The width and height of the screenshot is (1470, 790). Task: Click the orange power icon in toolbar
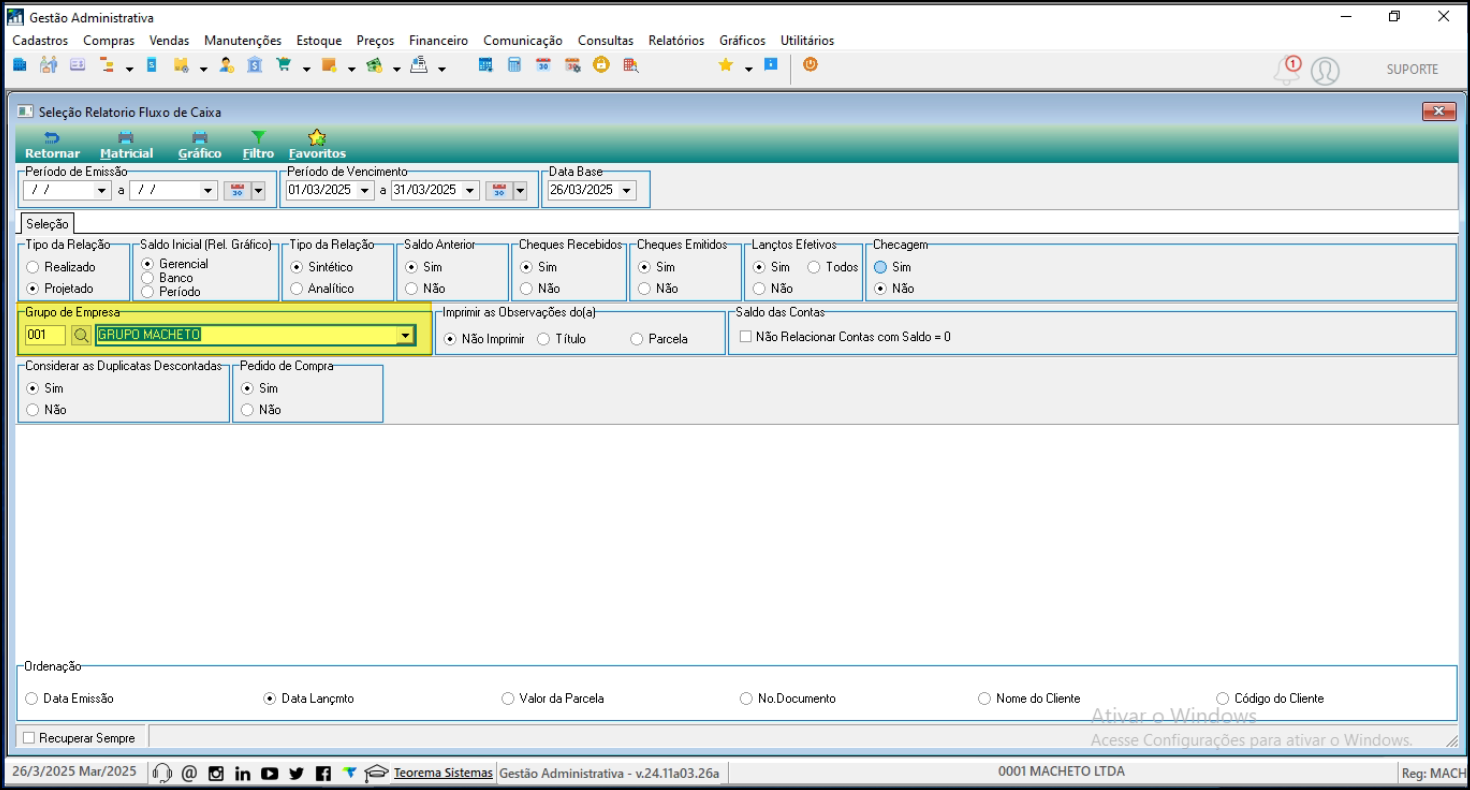[x=810, y=64]
